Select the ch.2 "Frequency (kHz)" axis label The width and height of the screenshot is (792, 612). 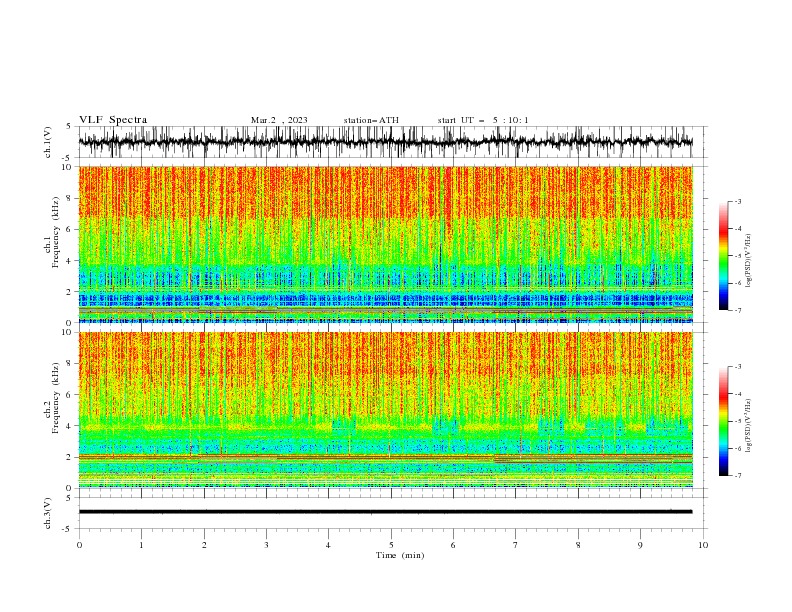(x=56, y=398)
